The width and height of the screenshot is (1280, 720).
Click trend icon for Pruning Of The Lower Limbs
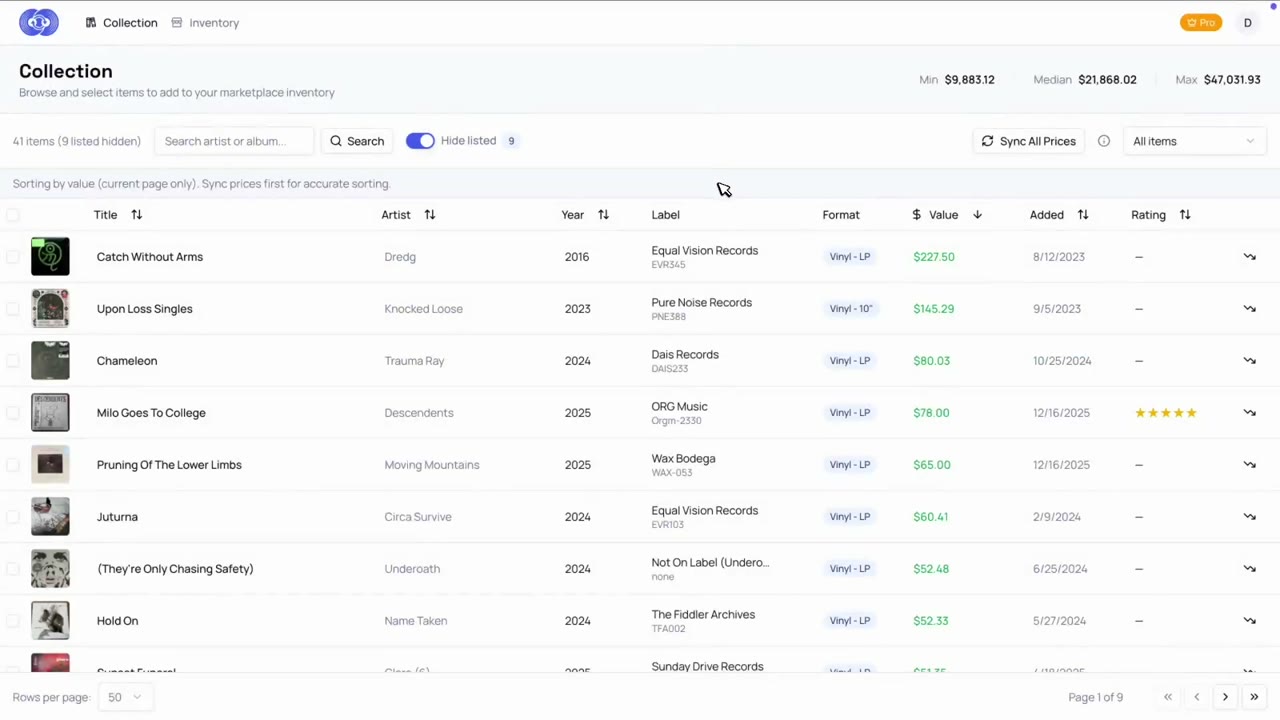[1250, 465]
